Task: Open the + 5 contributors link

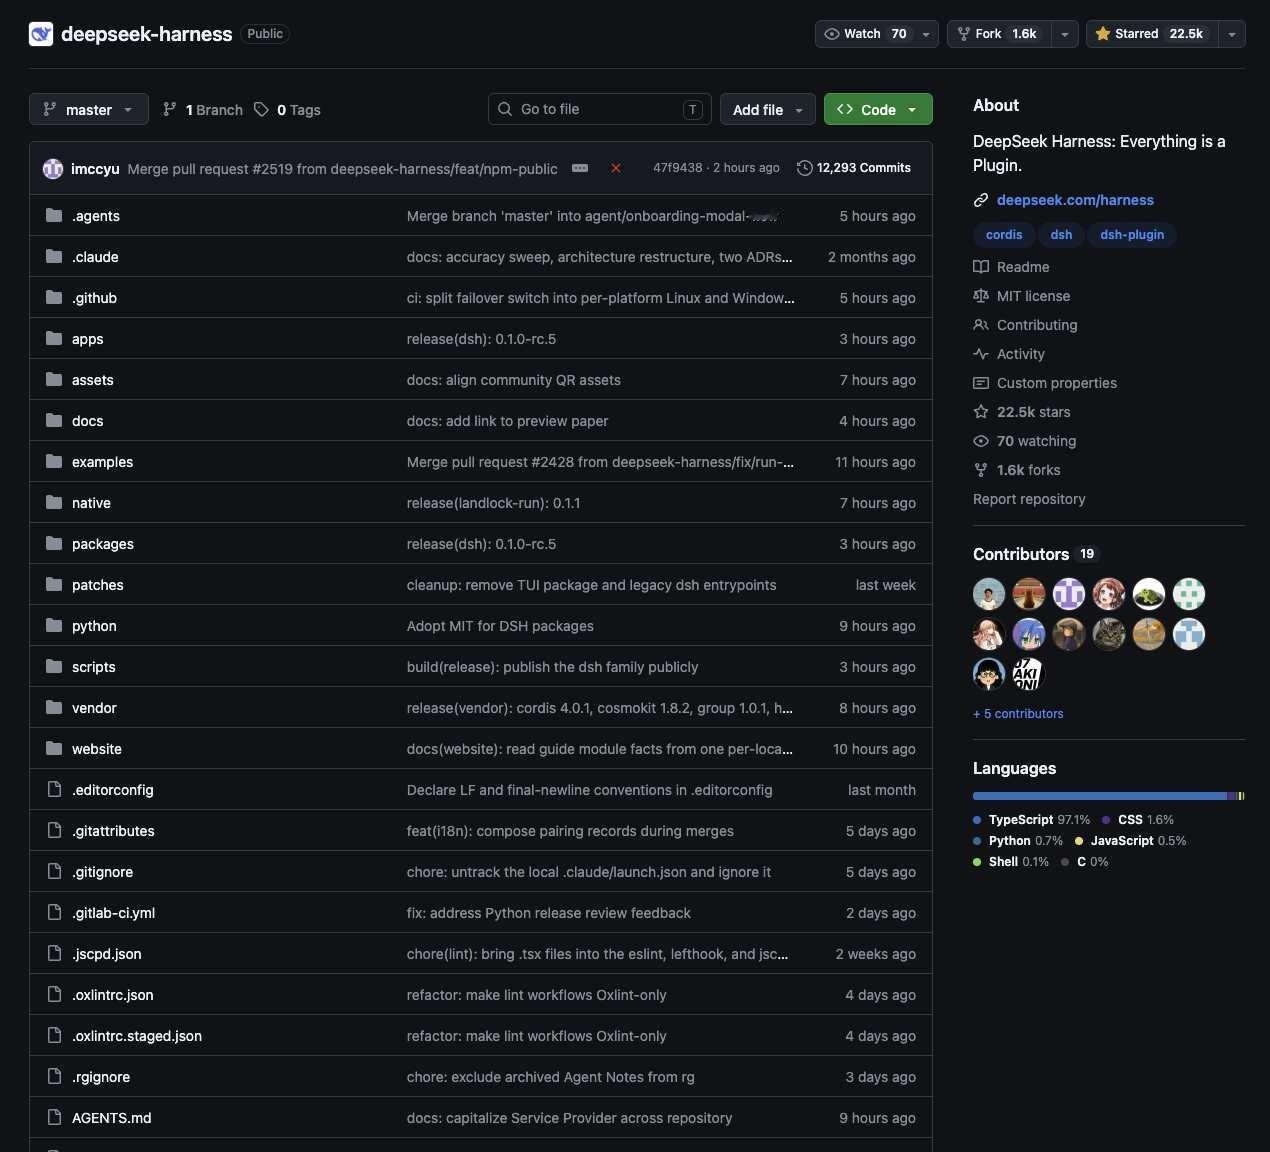Action: pyautogui.click(x=1018, y=714)
